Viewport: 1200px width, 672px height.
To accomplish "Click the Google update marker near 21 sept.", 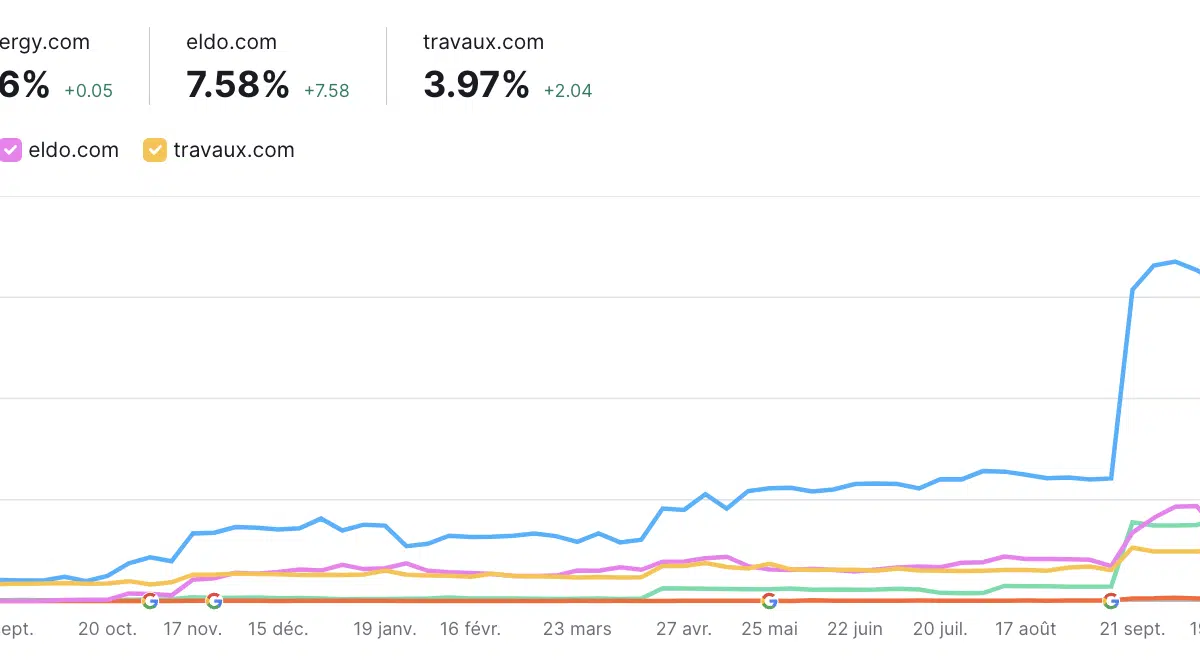I will pos(1110,601).
